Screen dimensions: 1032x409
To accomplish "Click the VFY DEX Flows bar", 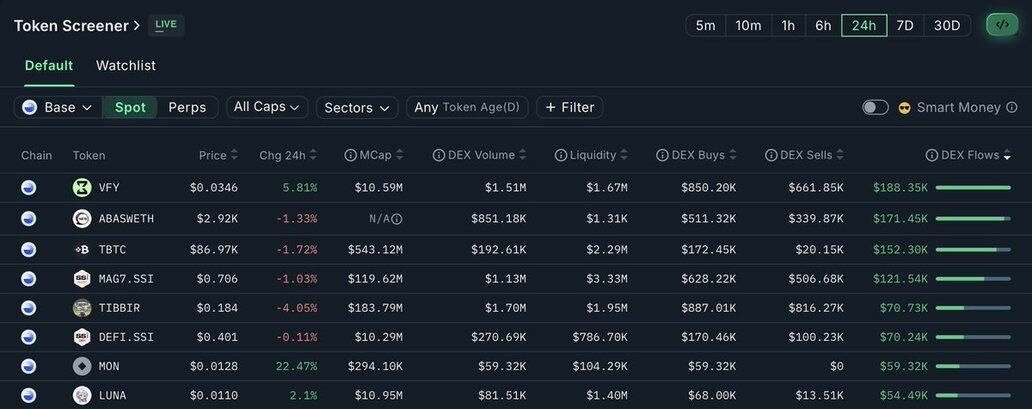I will [972, 187].
